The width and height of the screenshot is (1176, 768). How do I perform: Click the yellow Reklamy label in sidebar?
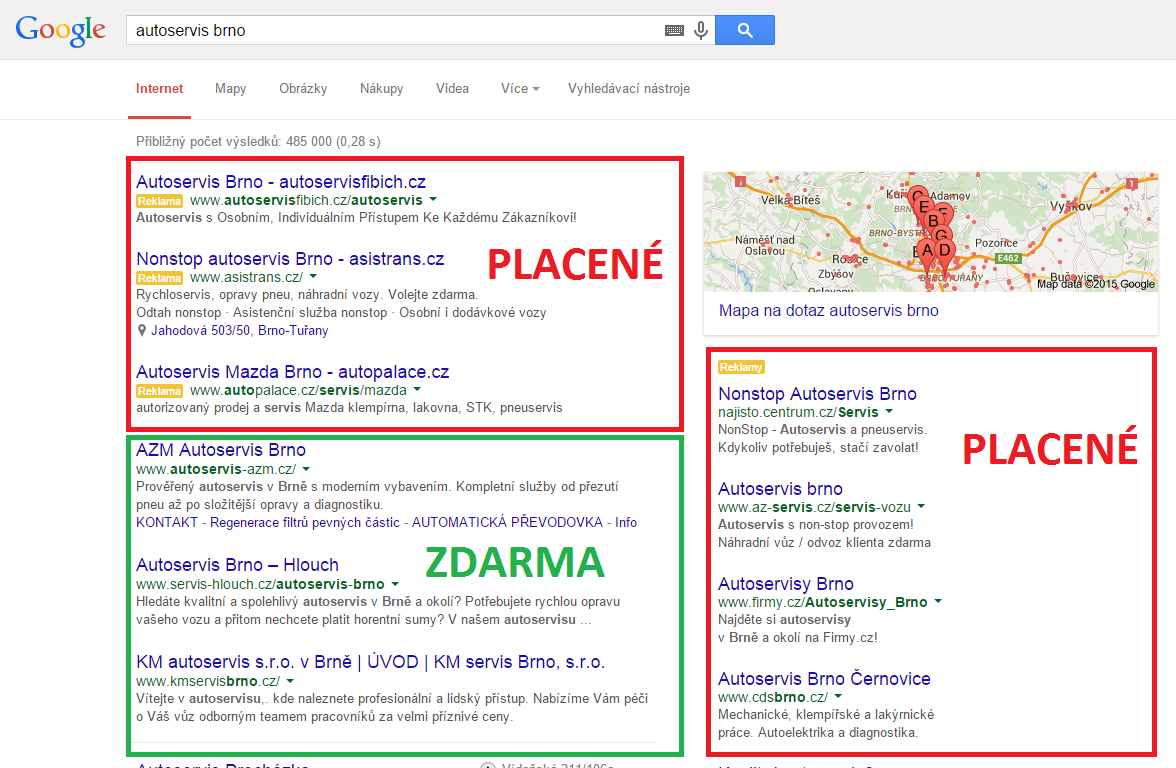point(741,367)
